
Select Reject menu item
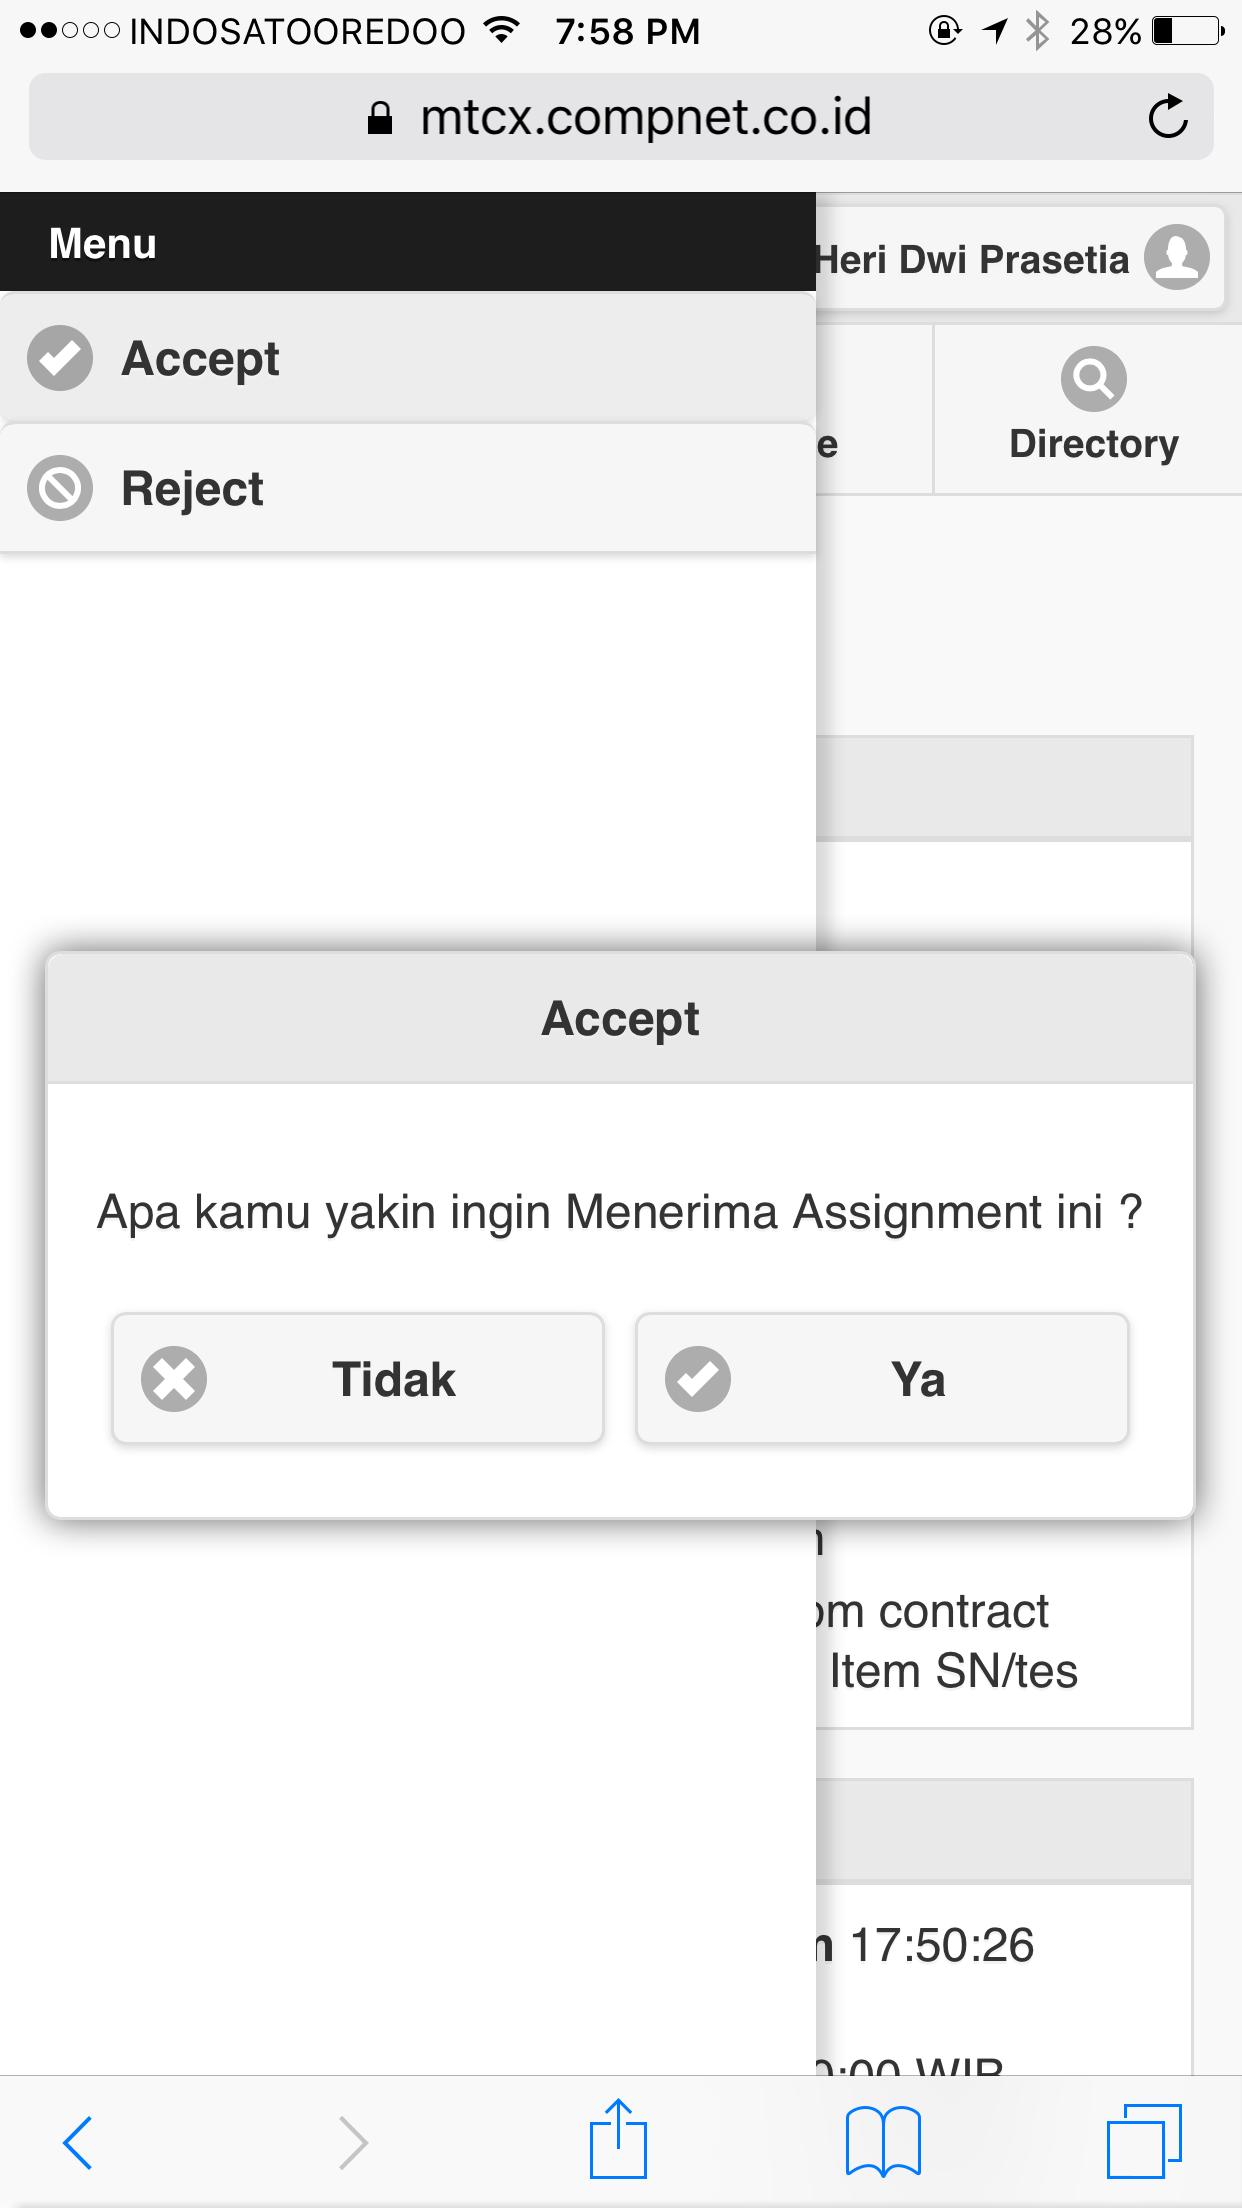[x=408, y=488]
